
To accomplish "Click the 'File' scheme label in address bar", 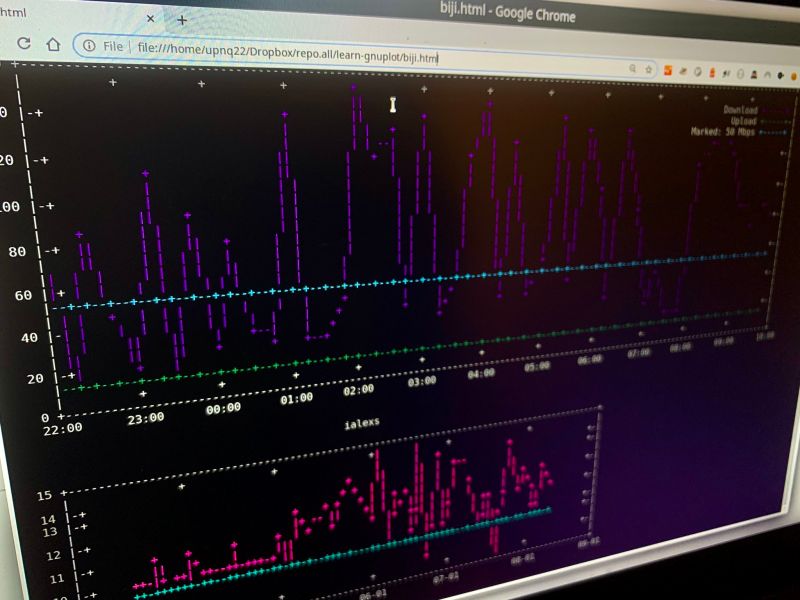I will [113, 46].
